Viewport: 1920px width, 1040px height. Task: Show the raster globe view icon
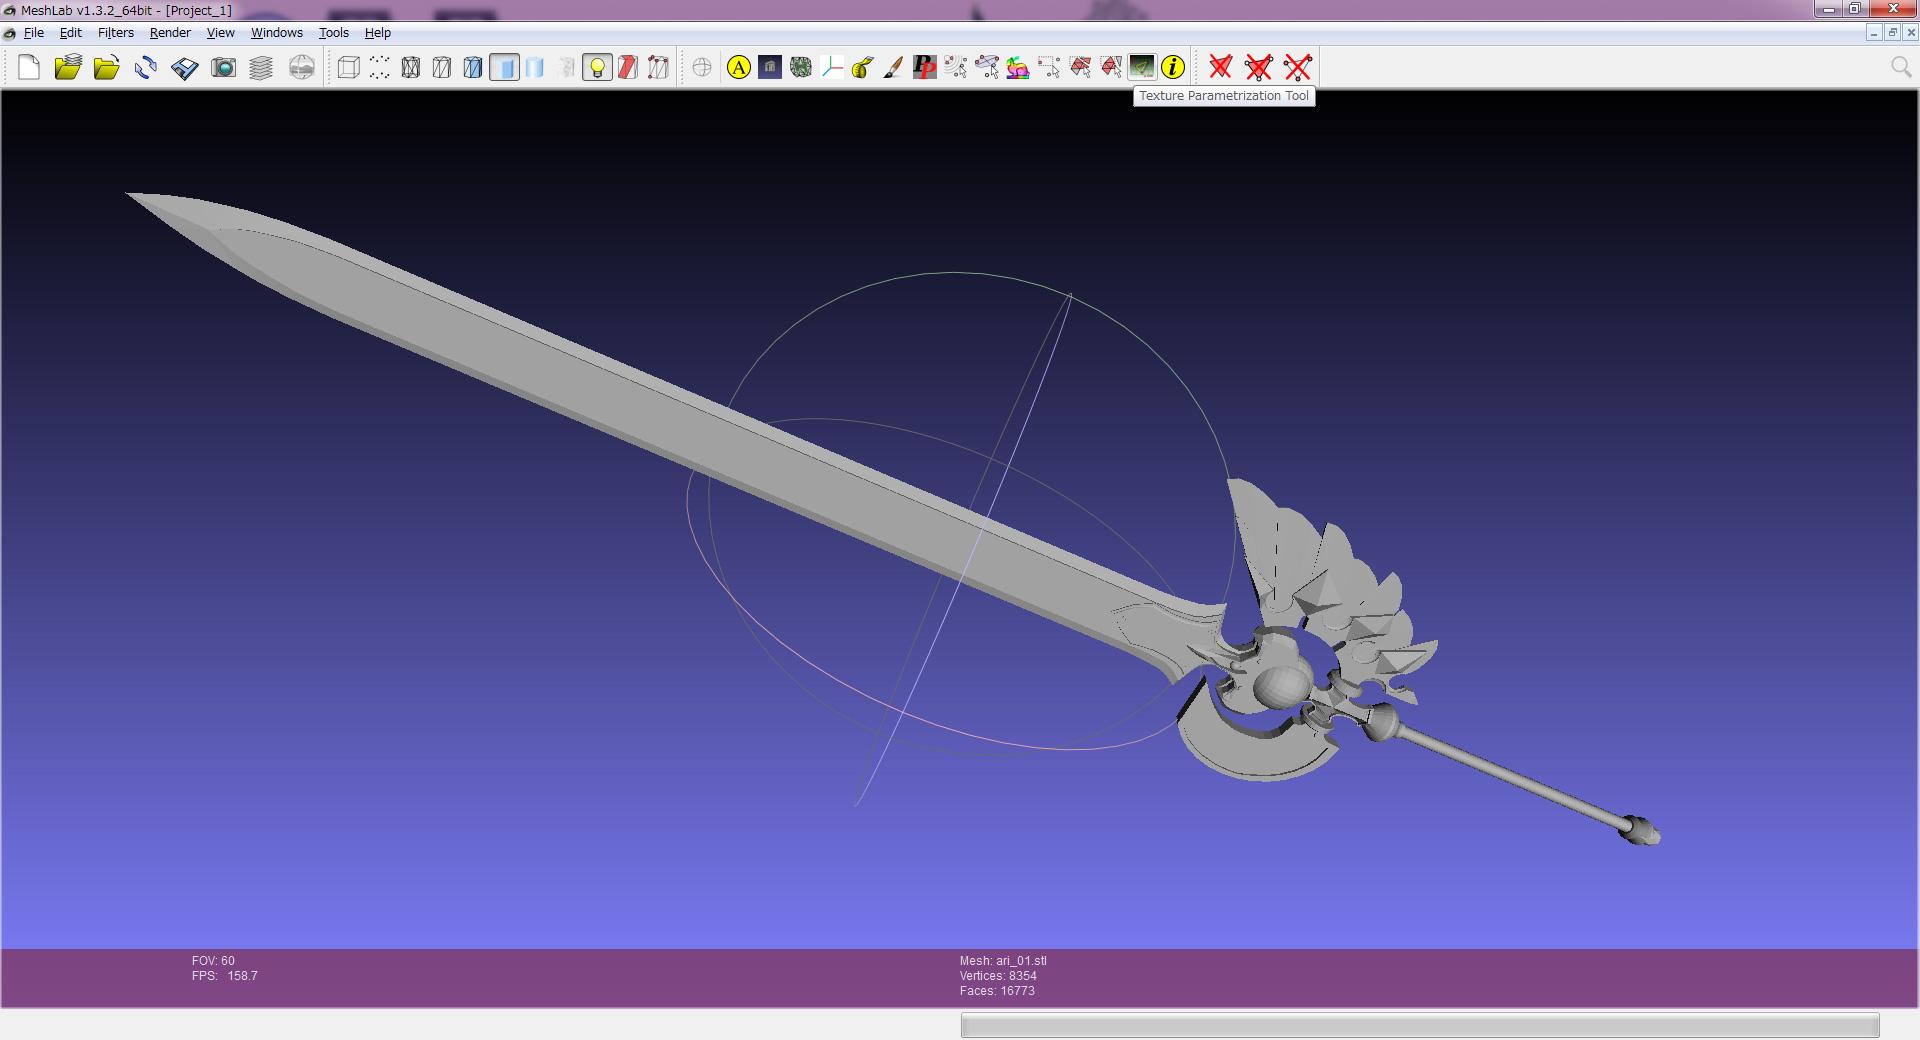click(x=301, y=67)
